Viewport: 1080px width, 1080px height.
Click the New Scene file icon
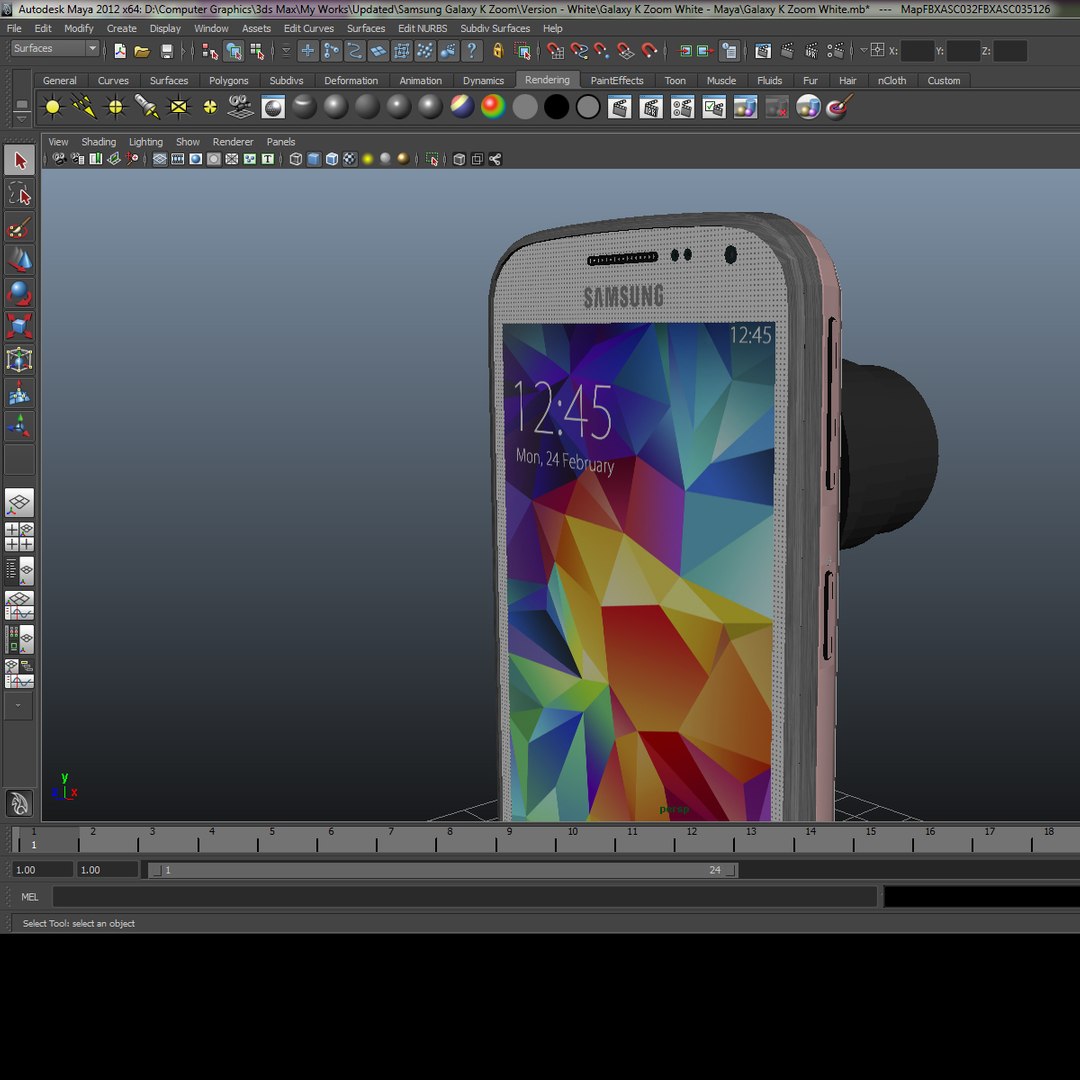121,51
